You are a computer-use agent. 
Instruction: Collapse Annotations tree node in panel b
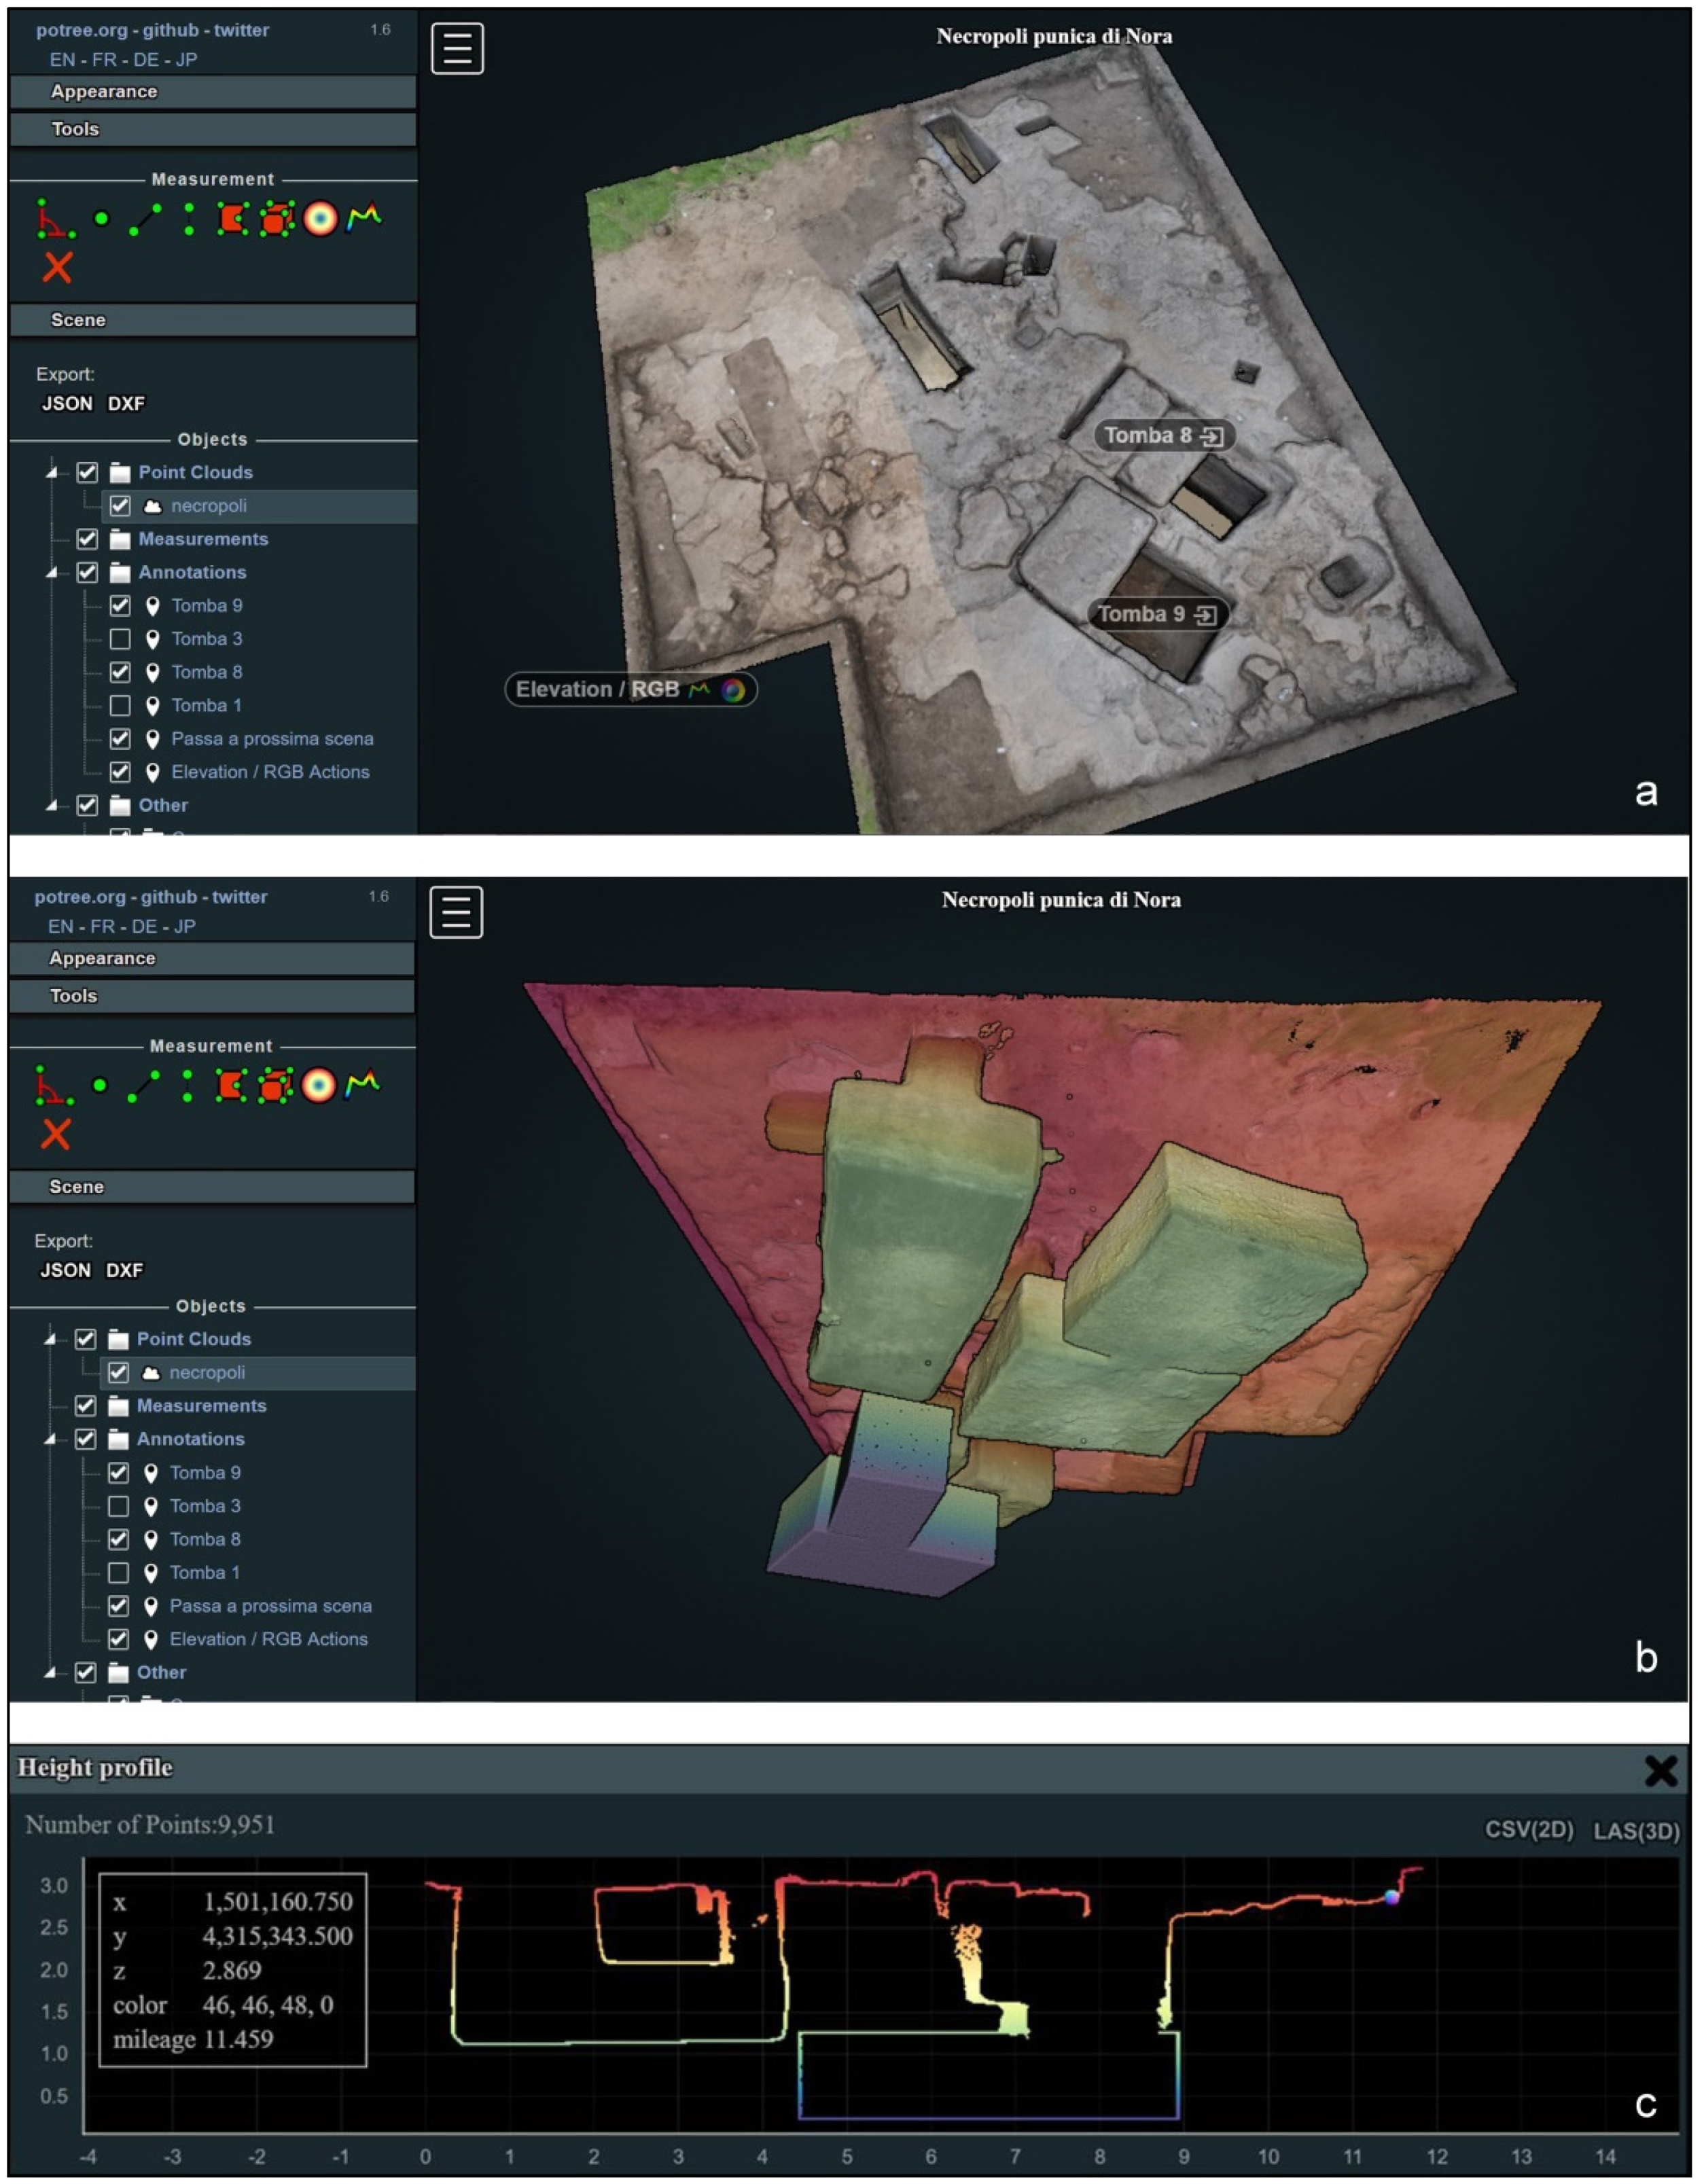point(50,1439)
